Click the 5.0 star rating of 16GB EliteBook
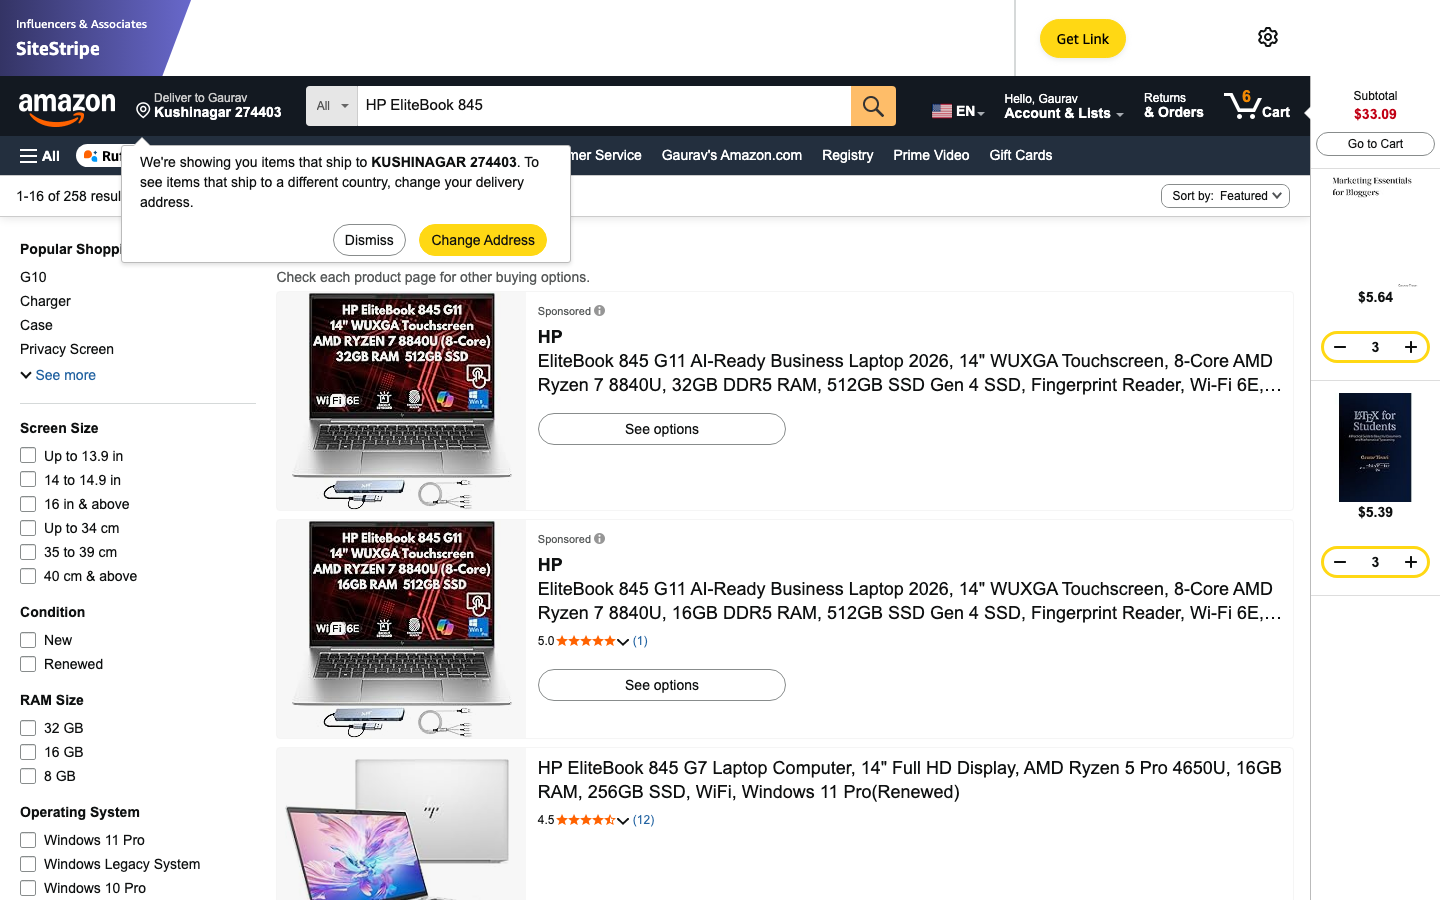Image resolution: width=1440 pixels, height=900 pixels. [x=586, y=641]
